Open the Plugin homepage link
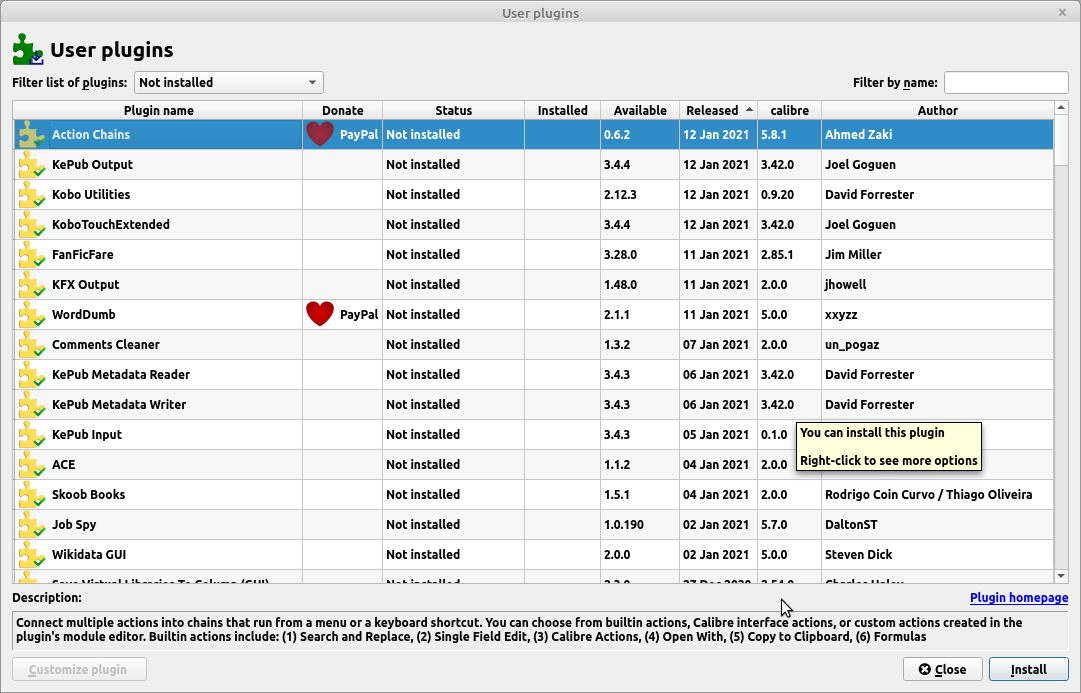The width and height of the screenshot is (1081, 693). point(1018,598)
